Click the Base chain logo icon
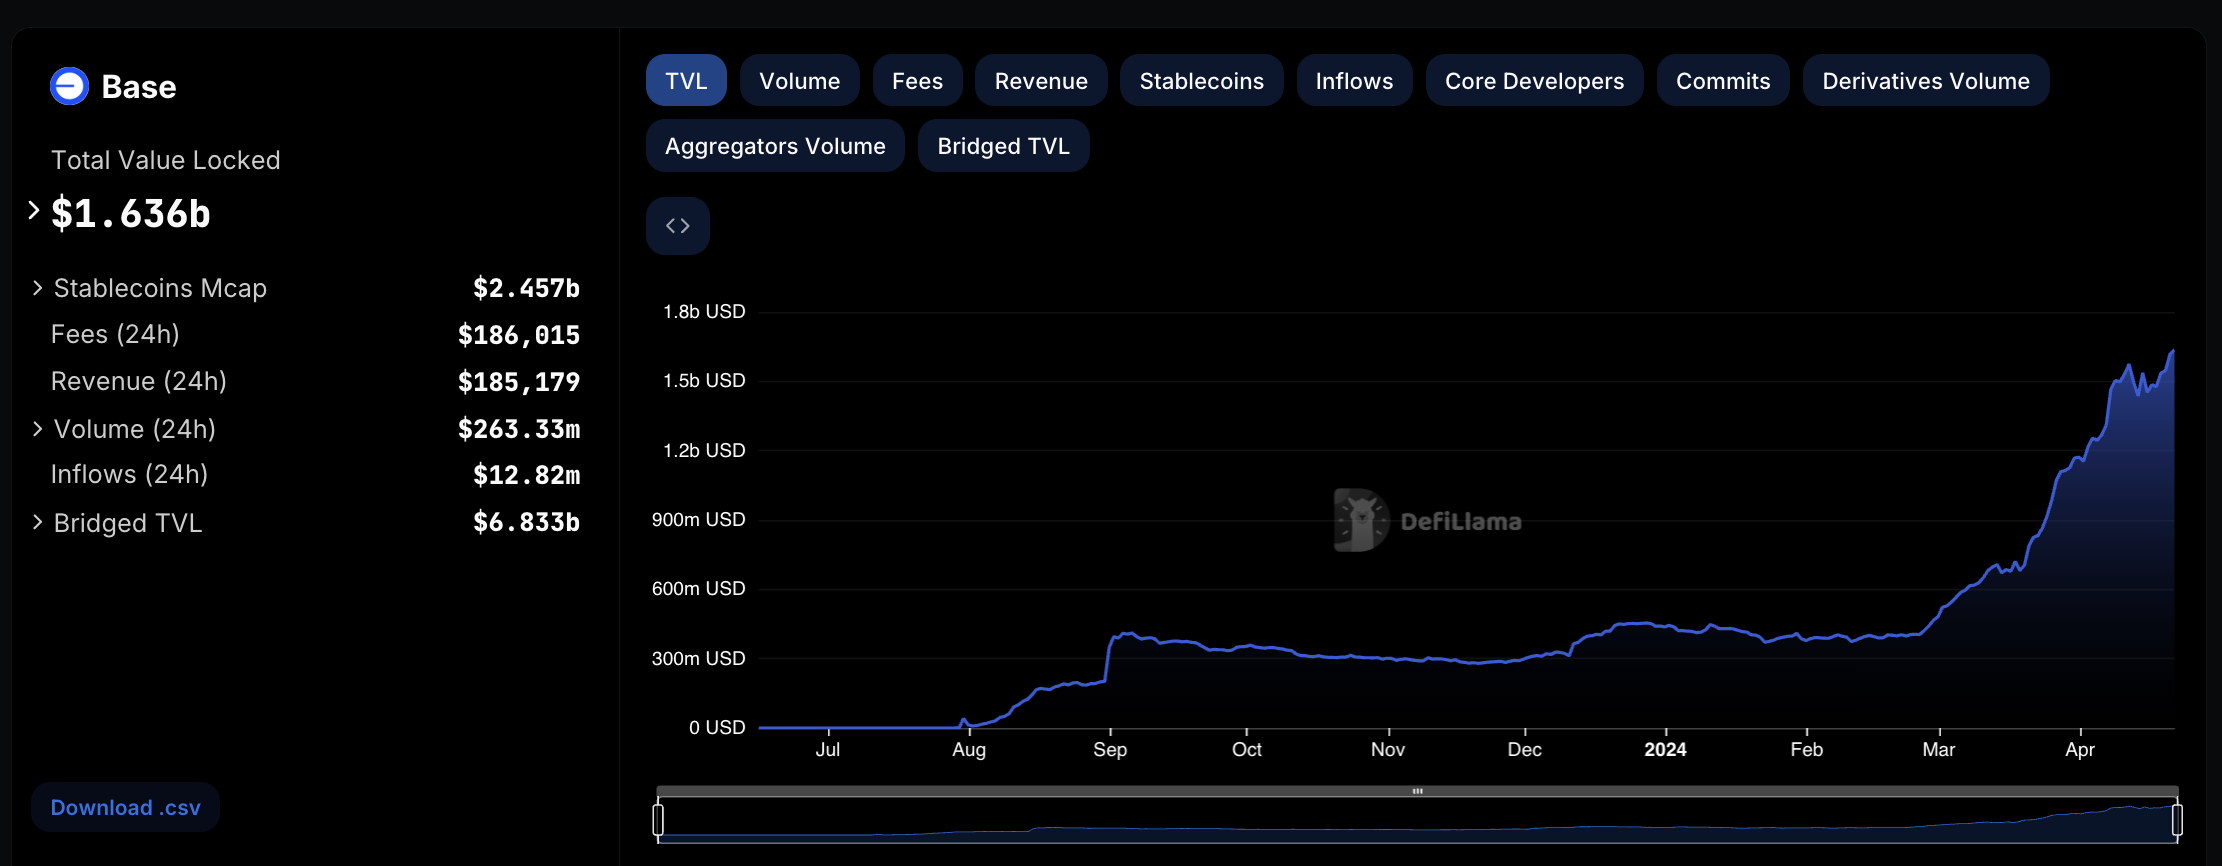The image size is (2222, 866). pos(69,87)
